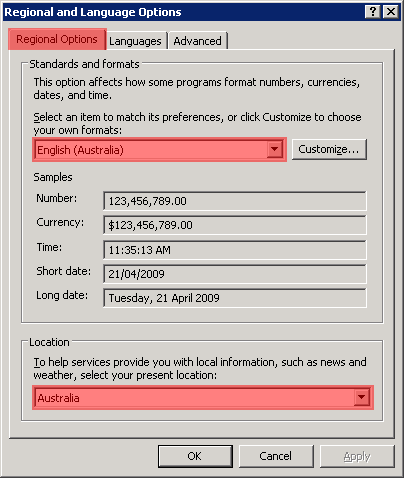Open the Australia location dropdown arrow

362,398
